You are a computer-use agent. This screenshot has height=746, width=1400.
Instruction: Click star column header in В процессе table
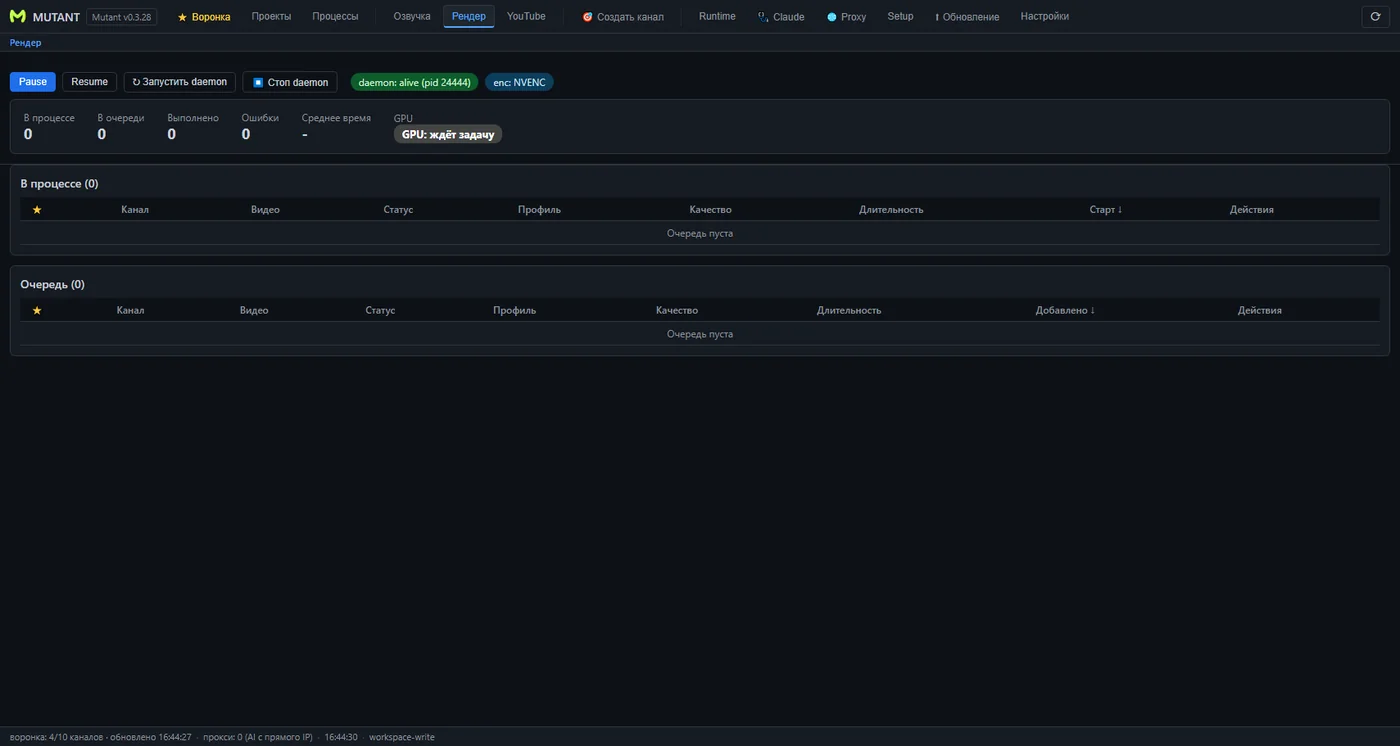pyautogui.click(x=37, y=210)
